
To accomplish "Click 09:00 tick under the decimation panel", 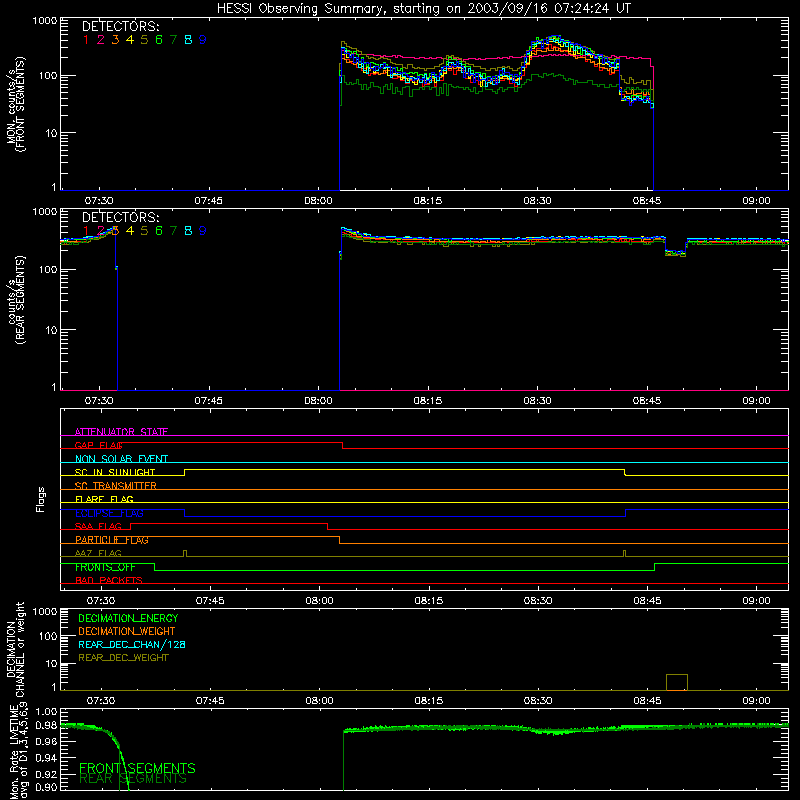I will point(756,701).
